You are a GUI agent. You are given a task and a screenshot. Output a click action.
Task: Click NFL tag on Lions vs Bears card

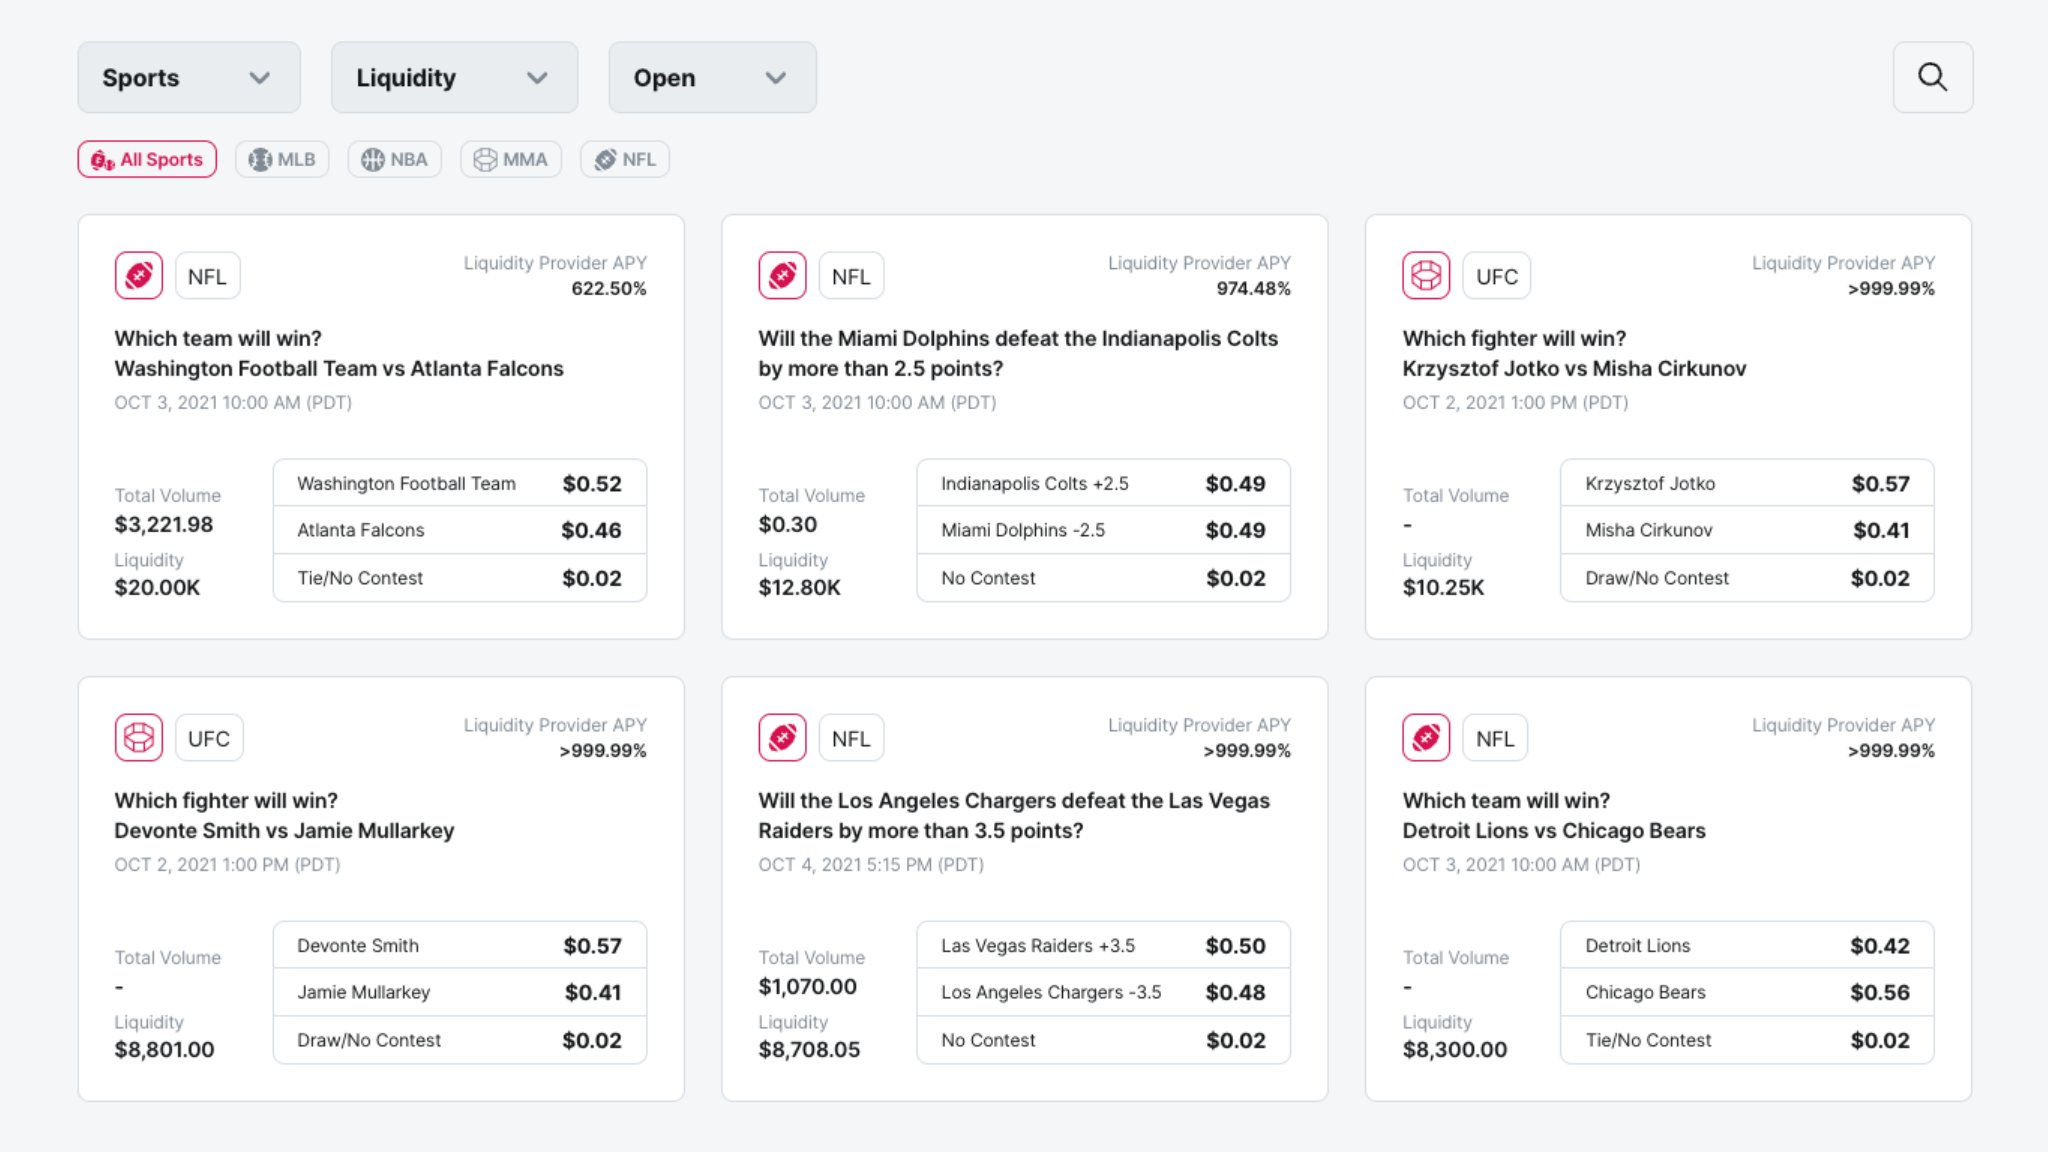pos(1496,738)
